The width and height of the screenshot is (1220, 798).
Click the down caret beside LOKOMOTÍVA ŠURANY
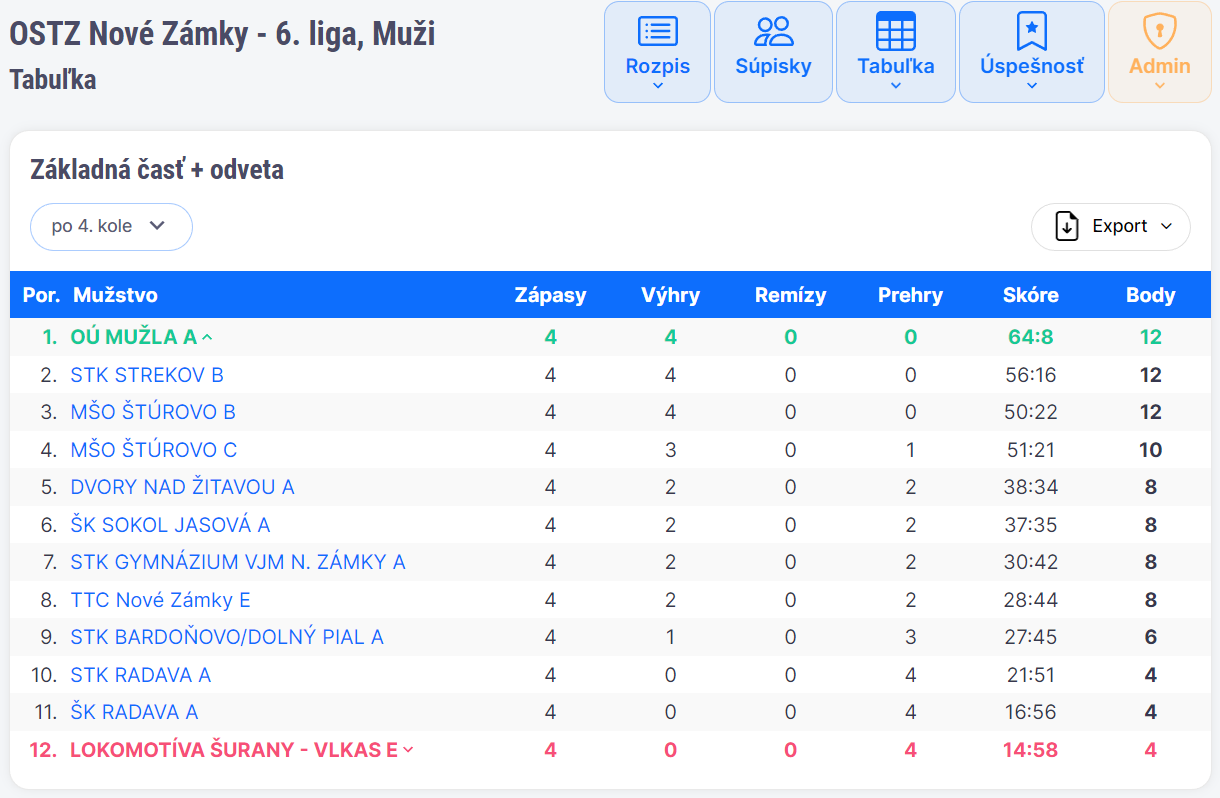407,750
